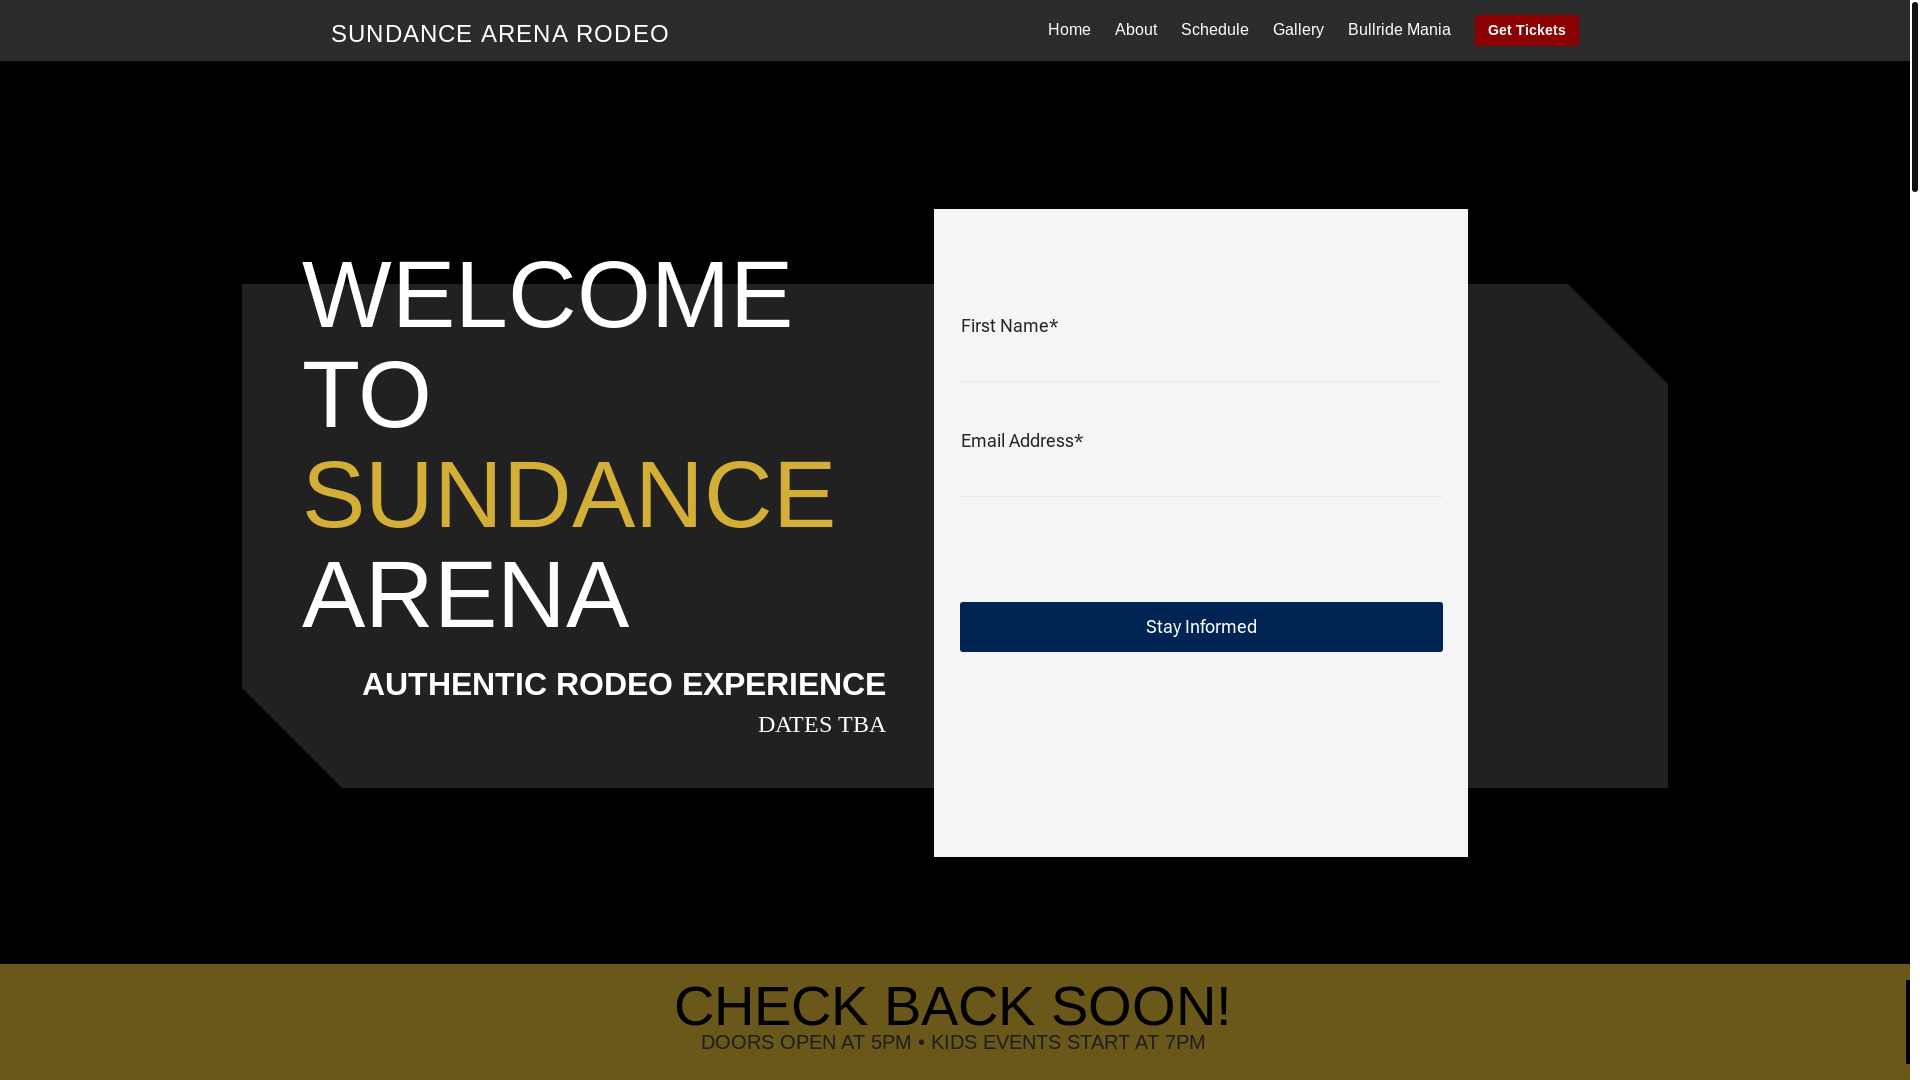1920x1080 pixels.
Task: Open the Schedule menu item
Action: (x=1214, y=30)
